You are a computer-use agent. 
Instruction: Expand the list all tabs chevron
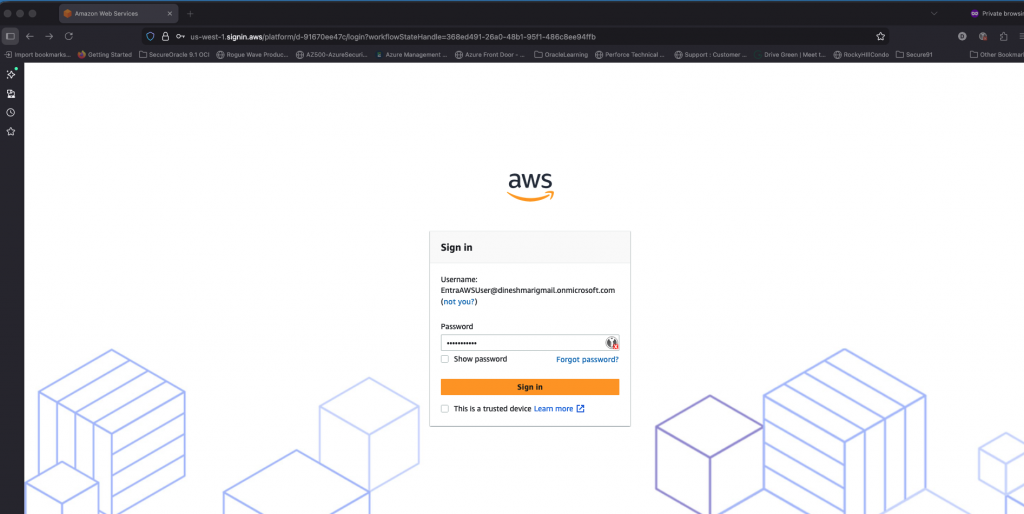pos(934,14)
